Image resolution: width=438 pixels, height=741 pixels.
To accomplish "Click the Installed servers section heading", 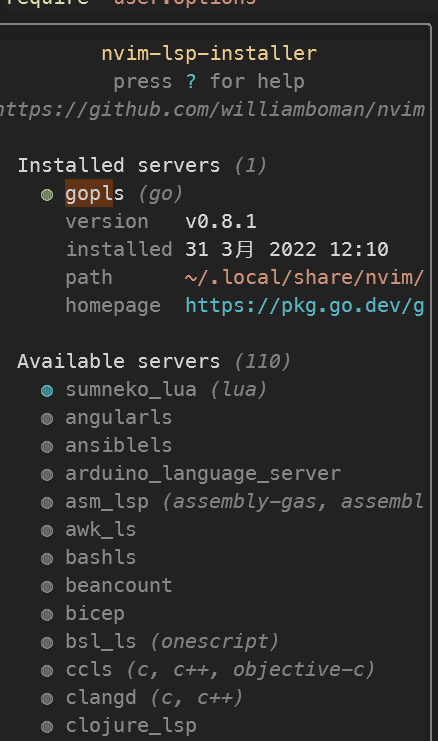I will [119, 165].
